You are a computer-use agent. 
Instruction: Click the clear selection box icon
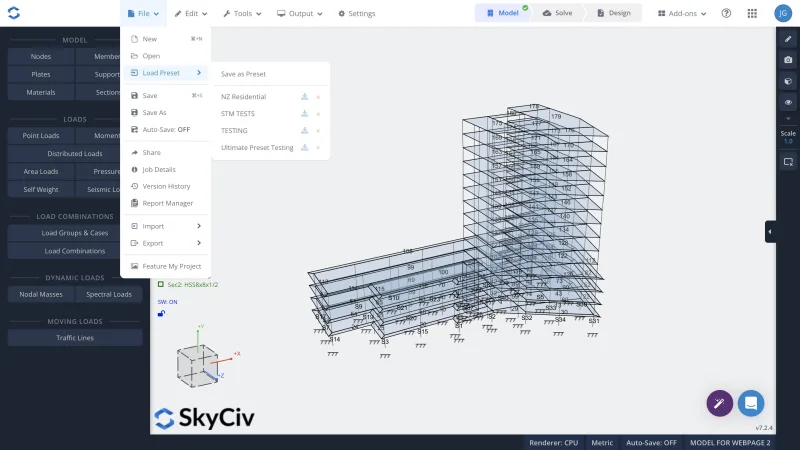click(788, 162)
